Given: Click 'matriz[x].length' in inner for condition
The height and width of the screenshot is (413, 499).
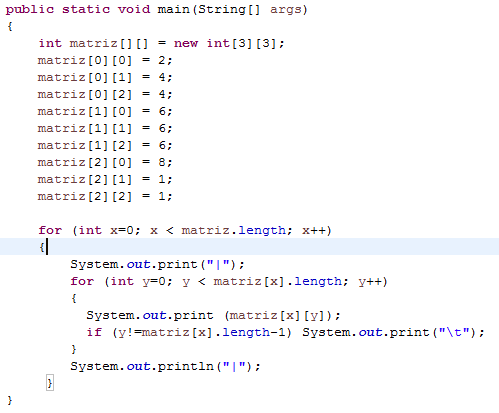Looking at the screenshot, I should tap(278, 281).
